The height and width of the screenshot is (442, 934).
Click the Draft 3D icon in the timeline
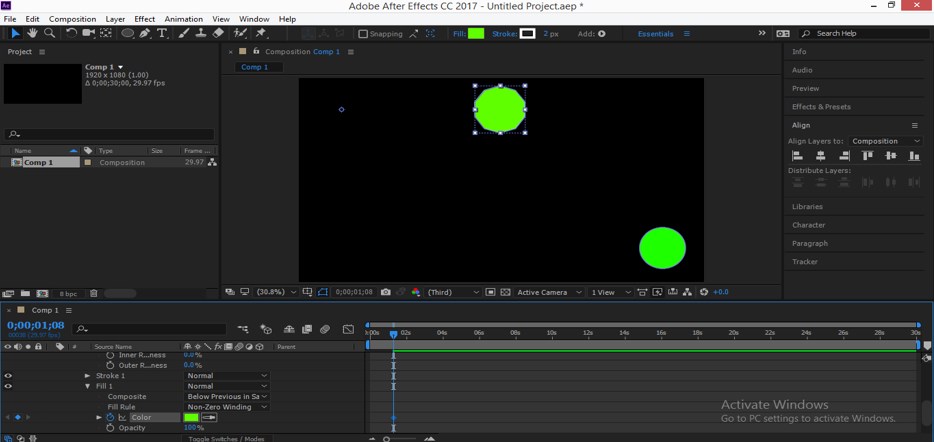(x=266, y=329)
